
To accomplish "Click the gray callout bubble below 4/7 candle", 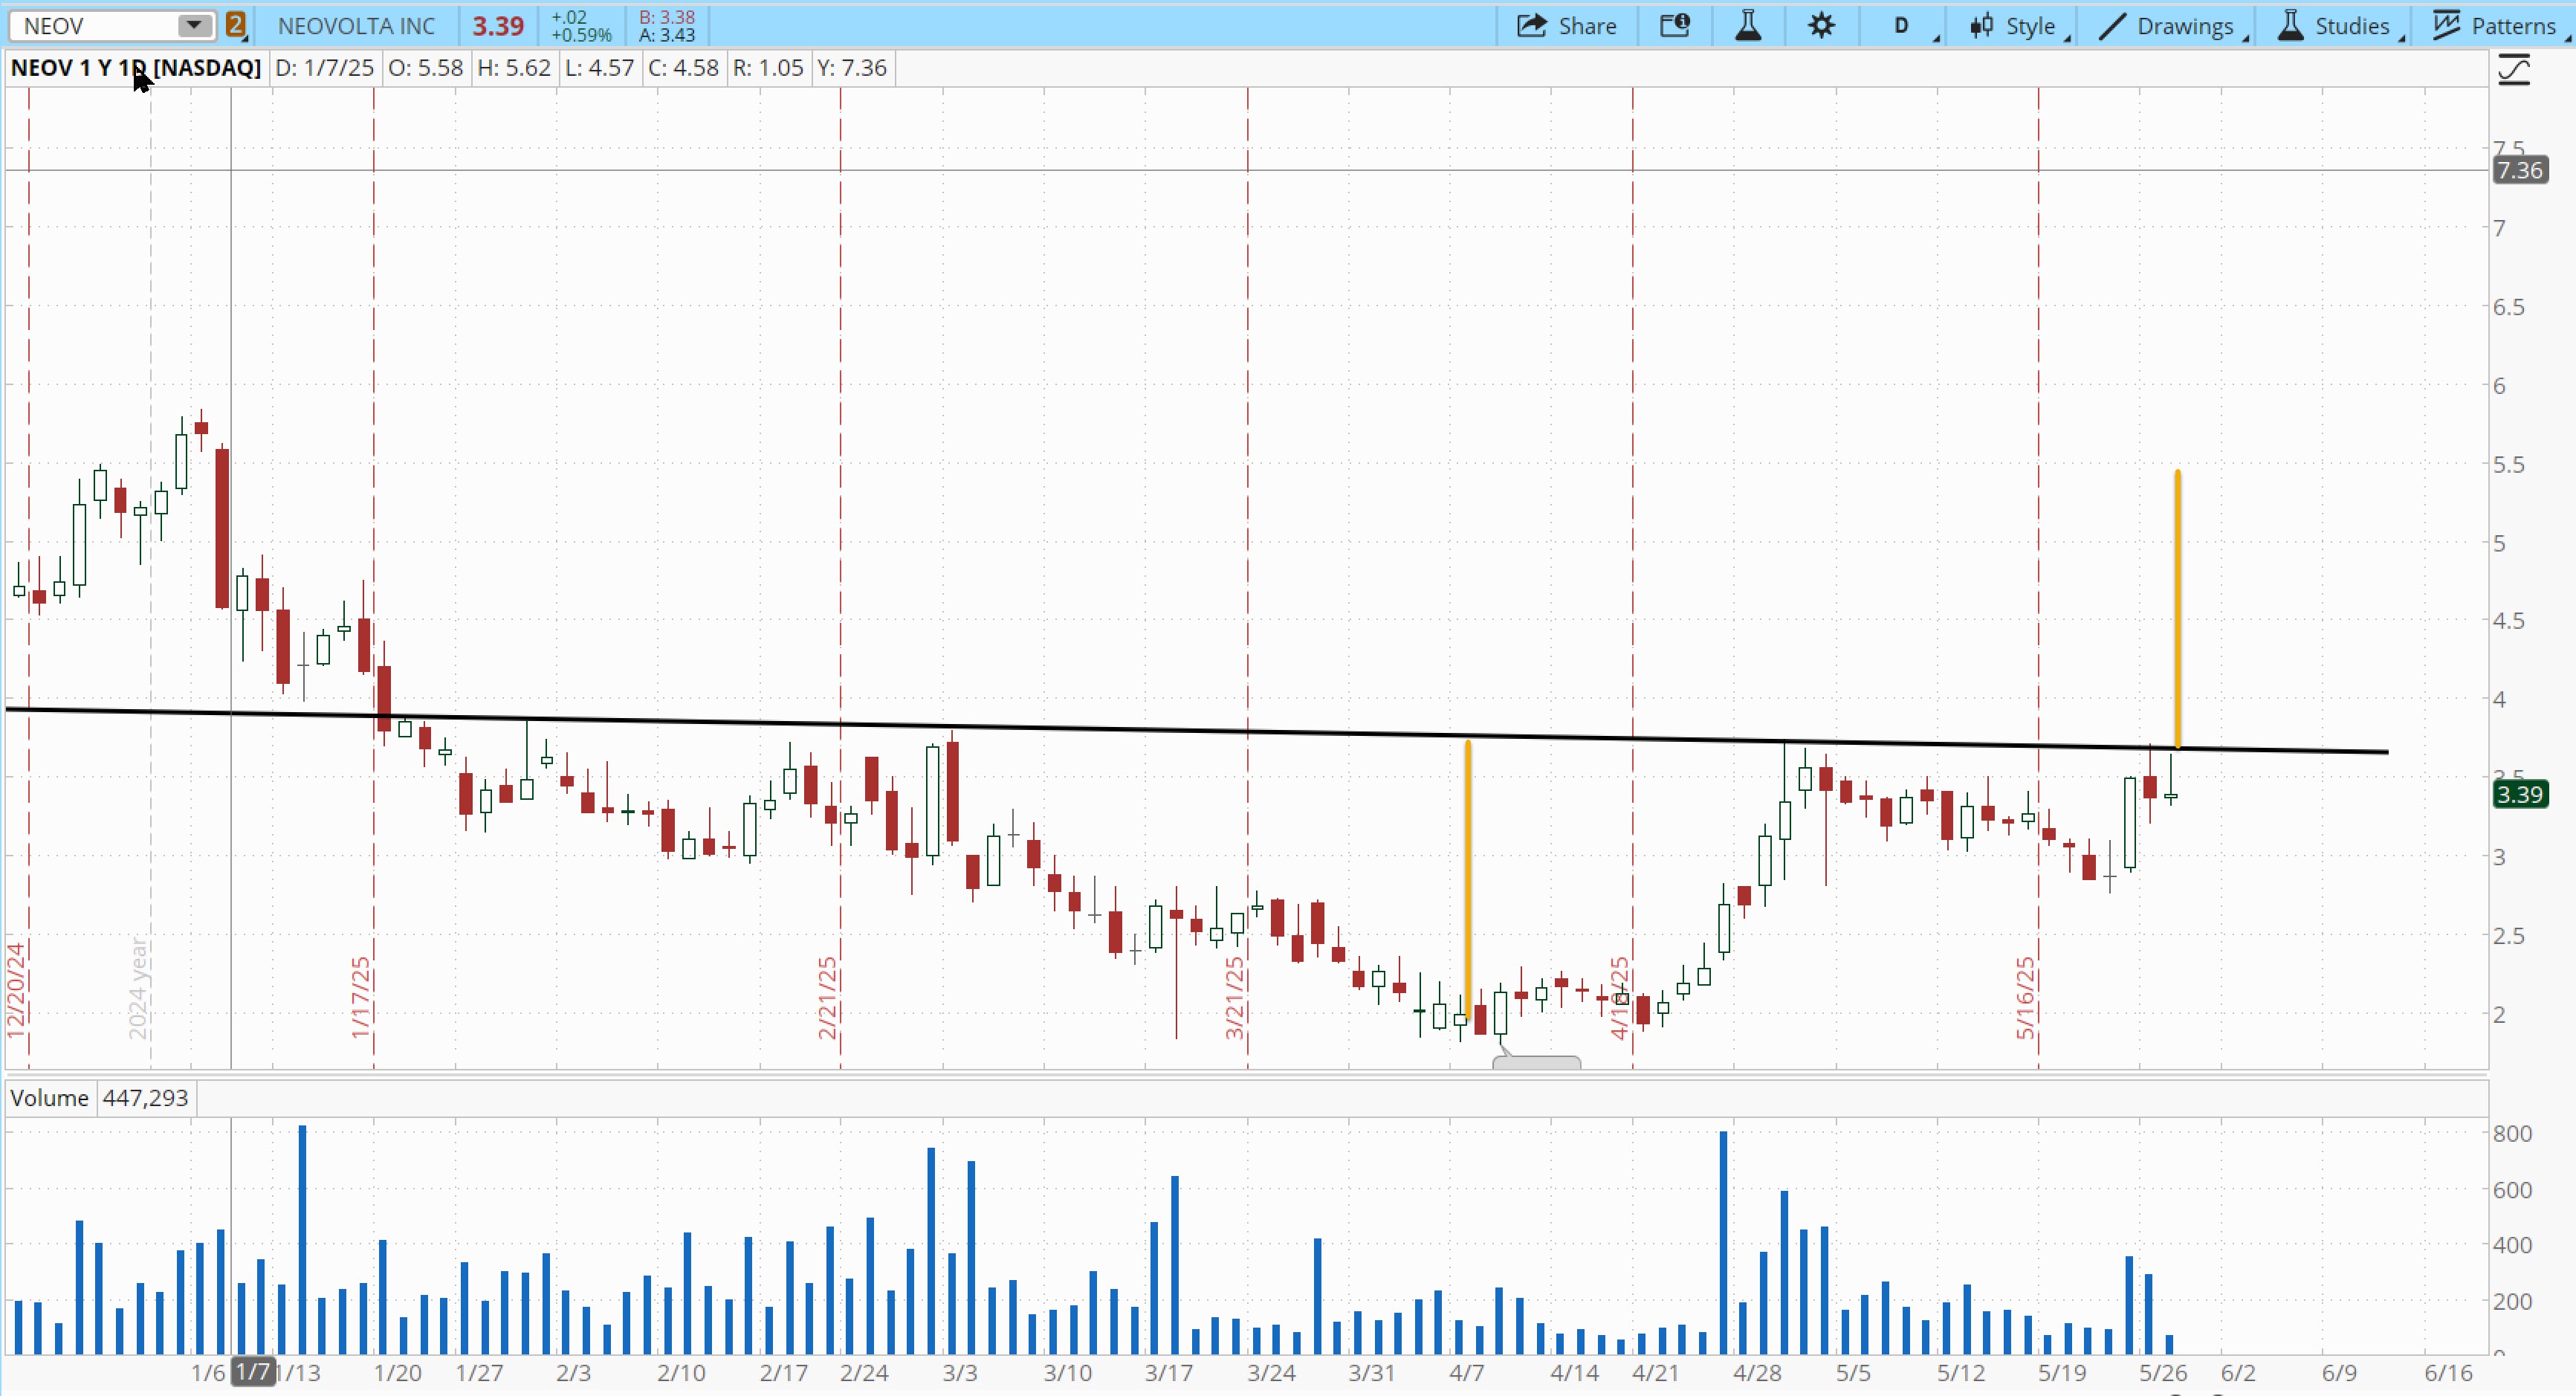I will (1536, 1062).
